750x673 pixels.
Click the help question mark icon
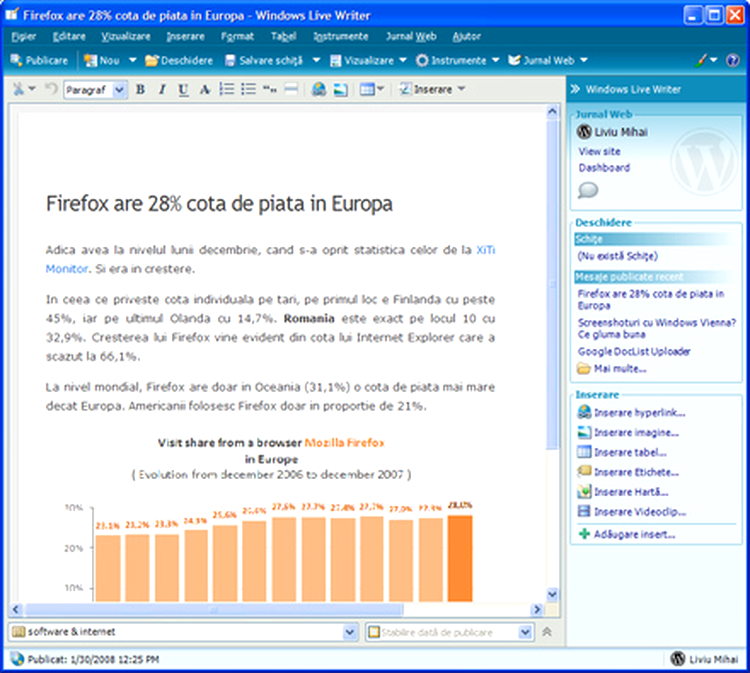(732, 60)
